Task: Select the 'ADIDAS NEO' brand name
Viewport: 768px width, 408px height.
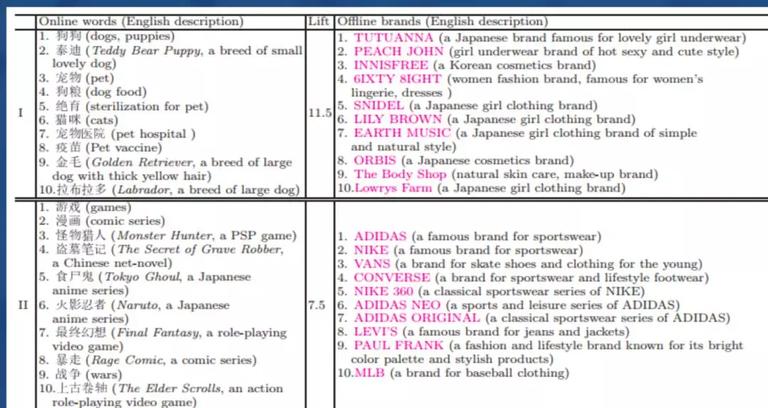Action: pyautogui.click(x=397, y=305)
